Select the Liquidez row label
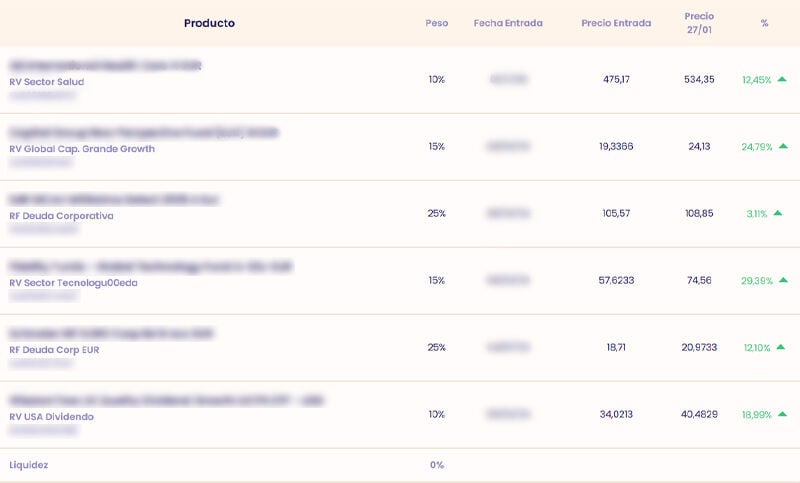The width and height of the screenshot is (800, 483). [x=29, y=465]
